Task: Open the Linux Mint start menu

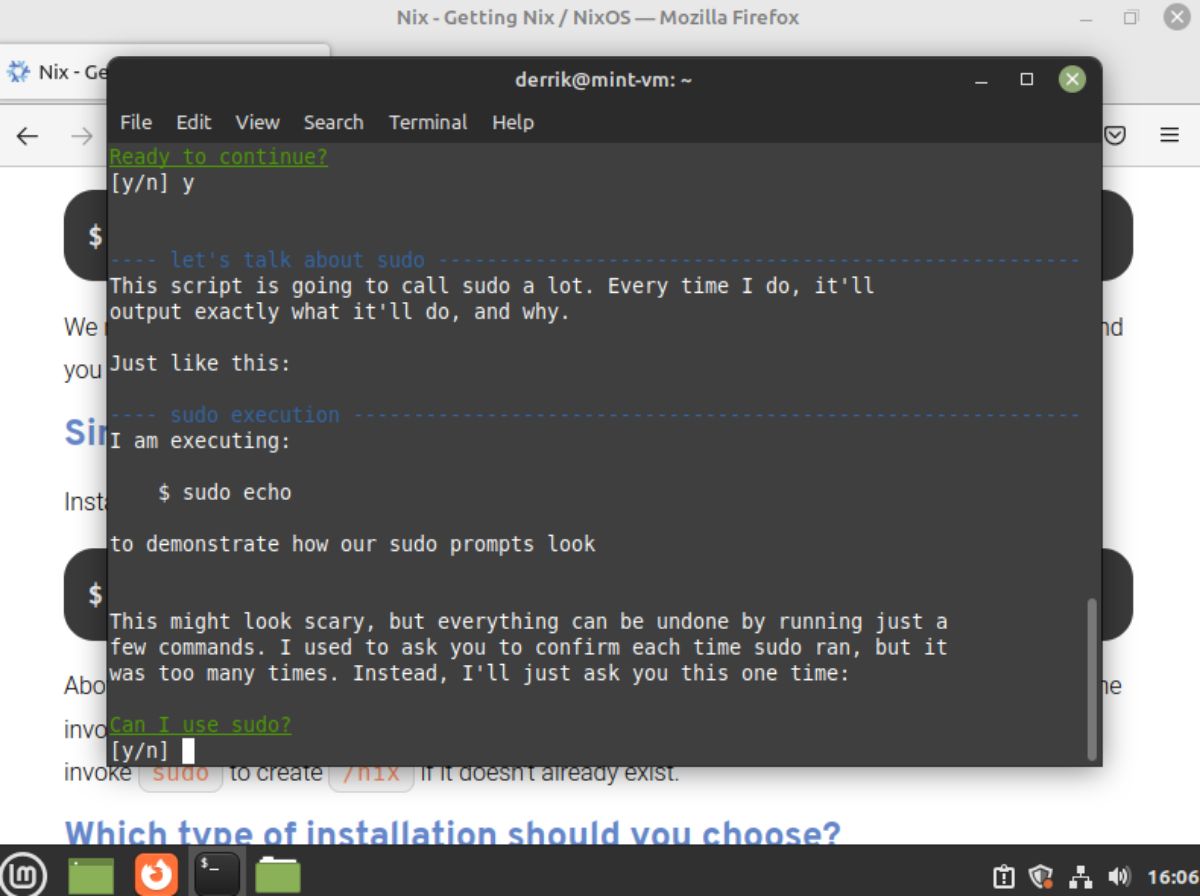Action: [x=23, y=876]
